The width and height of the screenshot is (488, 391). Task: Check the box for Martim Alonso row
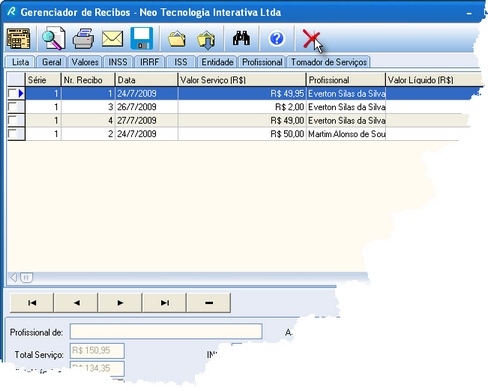pyautogui.click(x=12, y=134)
